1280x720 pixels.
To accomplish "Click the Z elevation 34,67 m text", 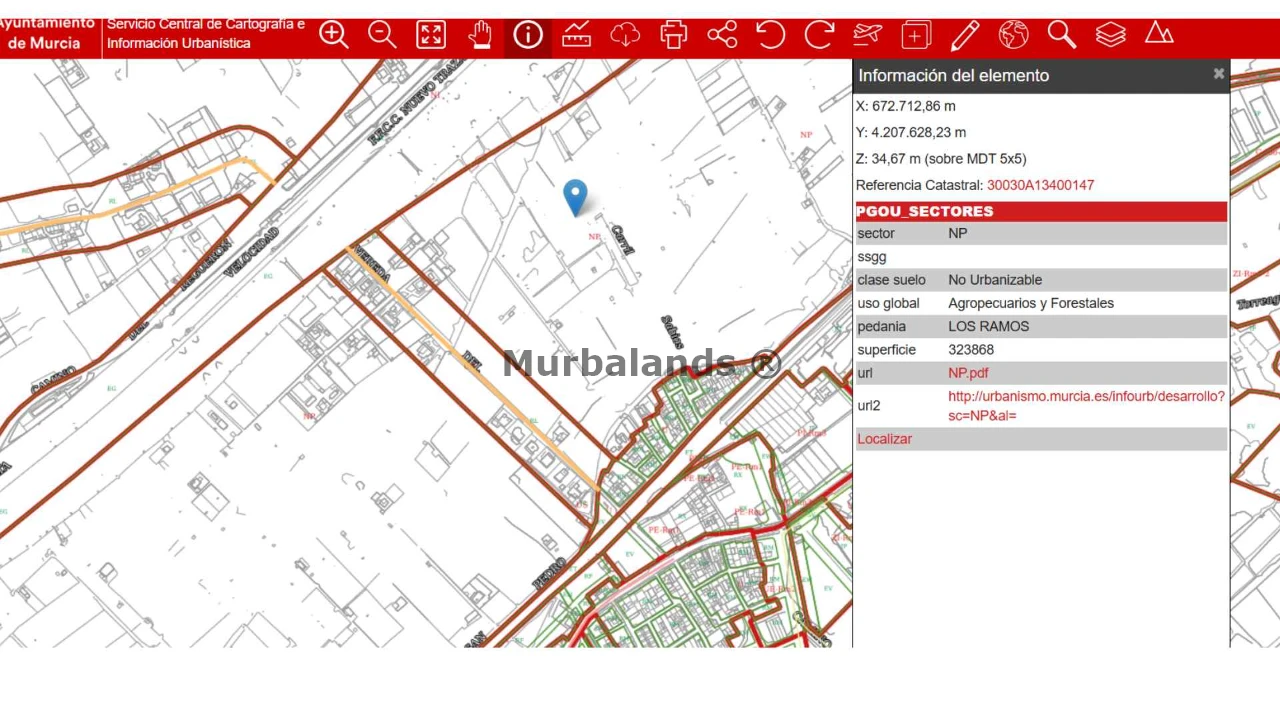I will (941, 158).
